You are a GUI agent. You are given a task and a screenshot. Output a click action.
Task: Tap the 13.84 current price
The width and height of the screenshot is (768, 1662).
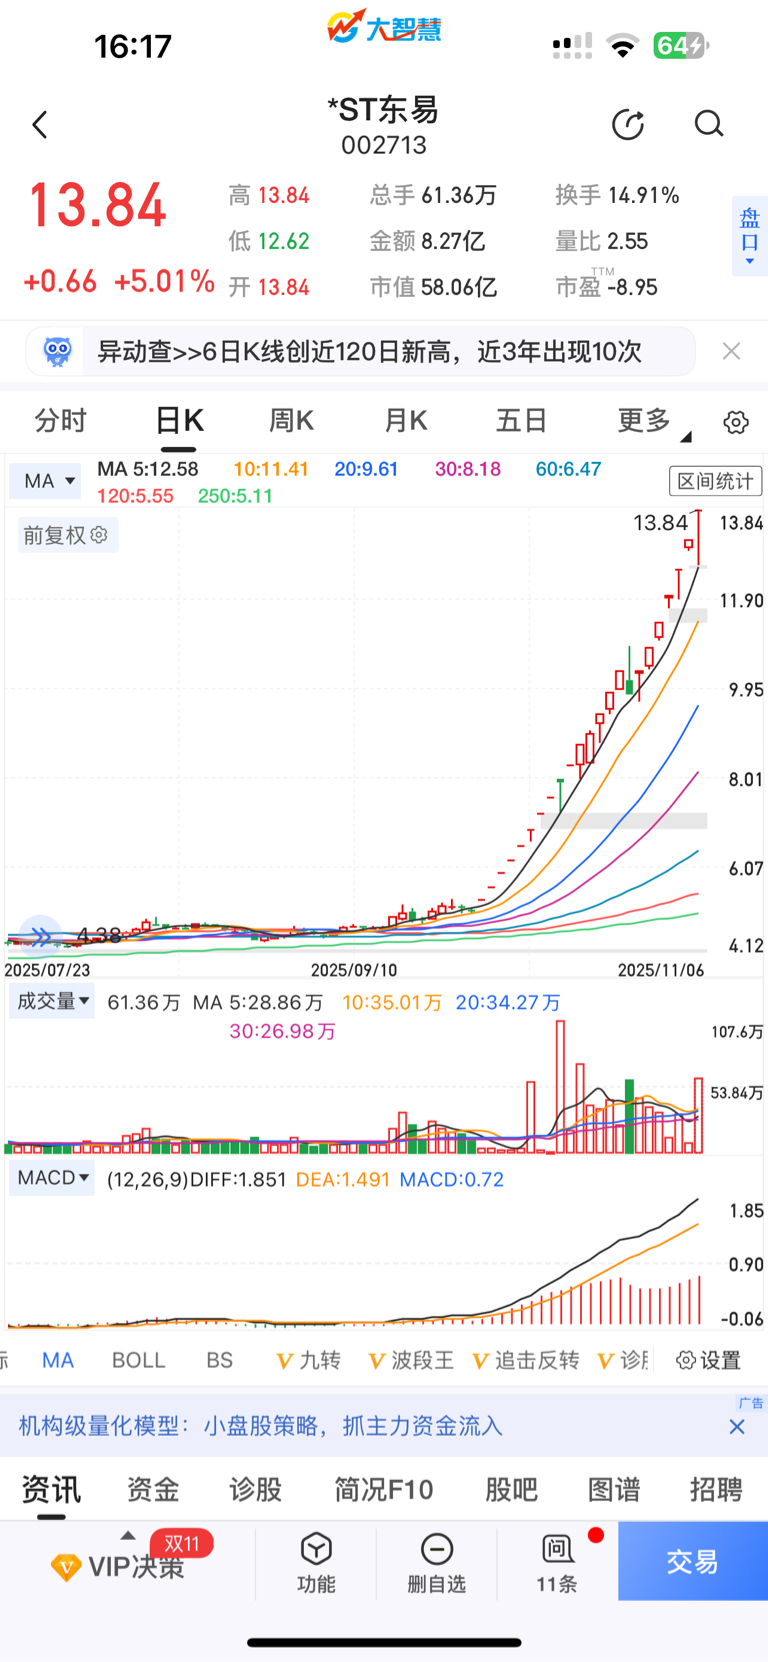(x=97, y=206)
